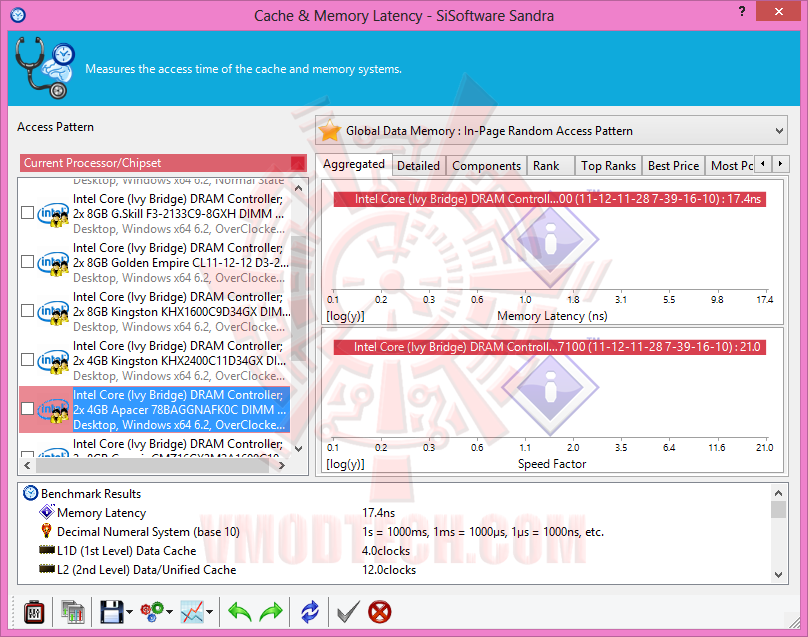The image size is (808, 637).
Task: Select the Memory Latency result row
Action: pyautogui.click(x=396, y=513)
